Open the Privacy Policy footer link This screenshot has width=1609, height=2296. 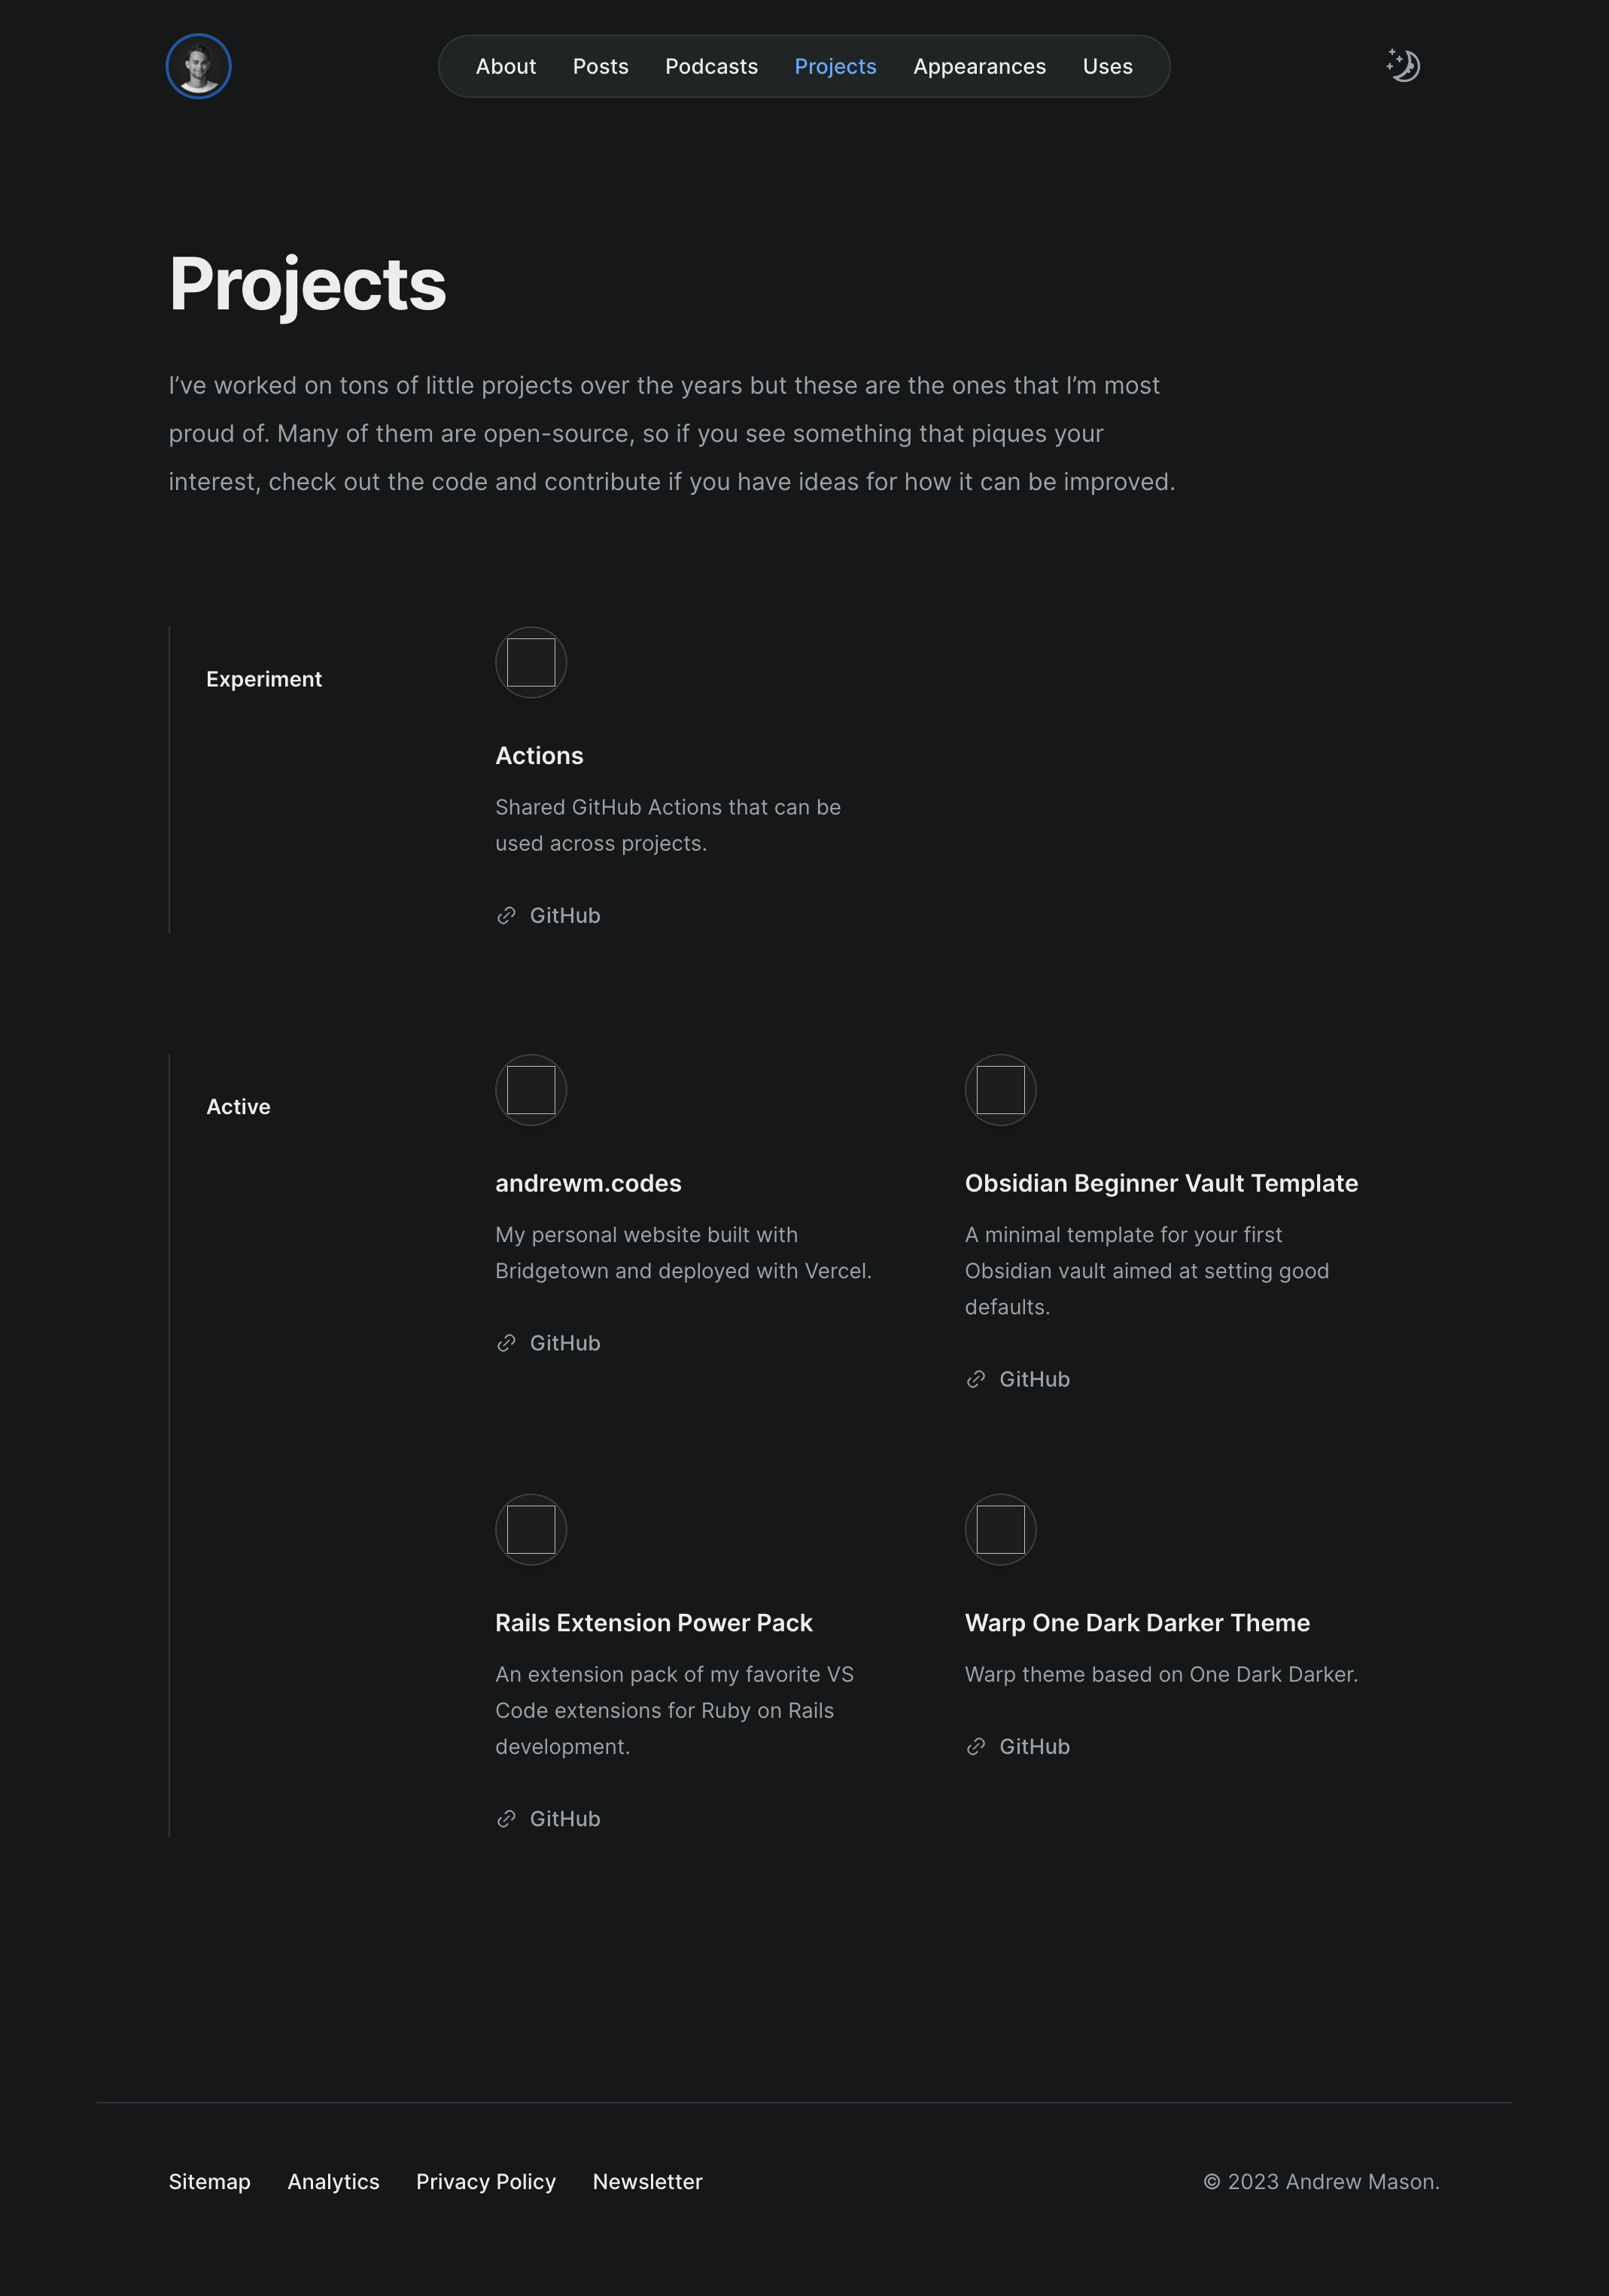(486, 2181)
